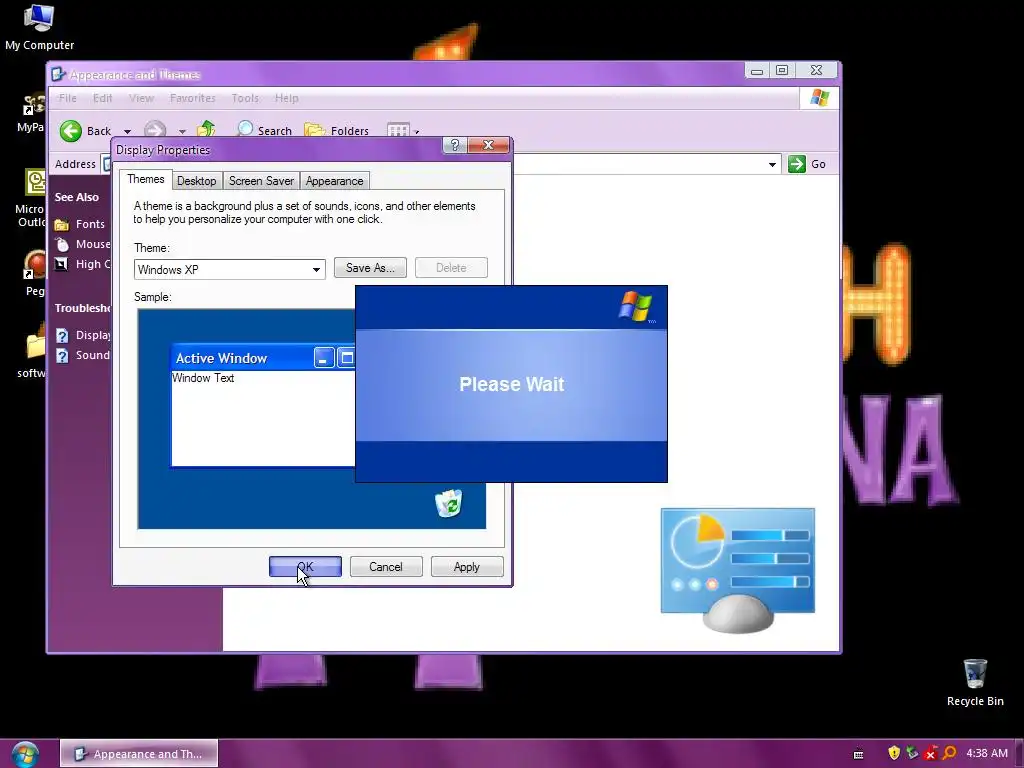This screenshot has height=768, width=1024.
Task: Click the sample window minimize button
Action: click(x=324, y=358)
